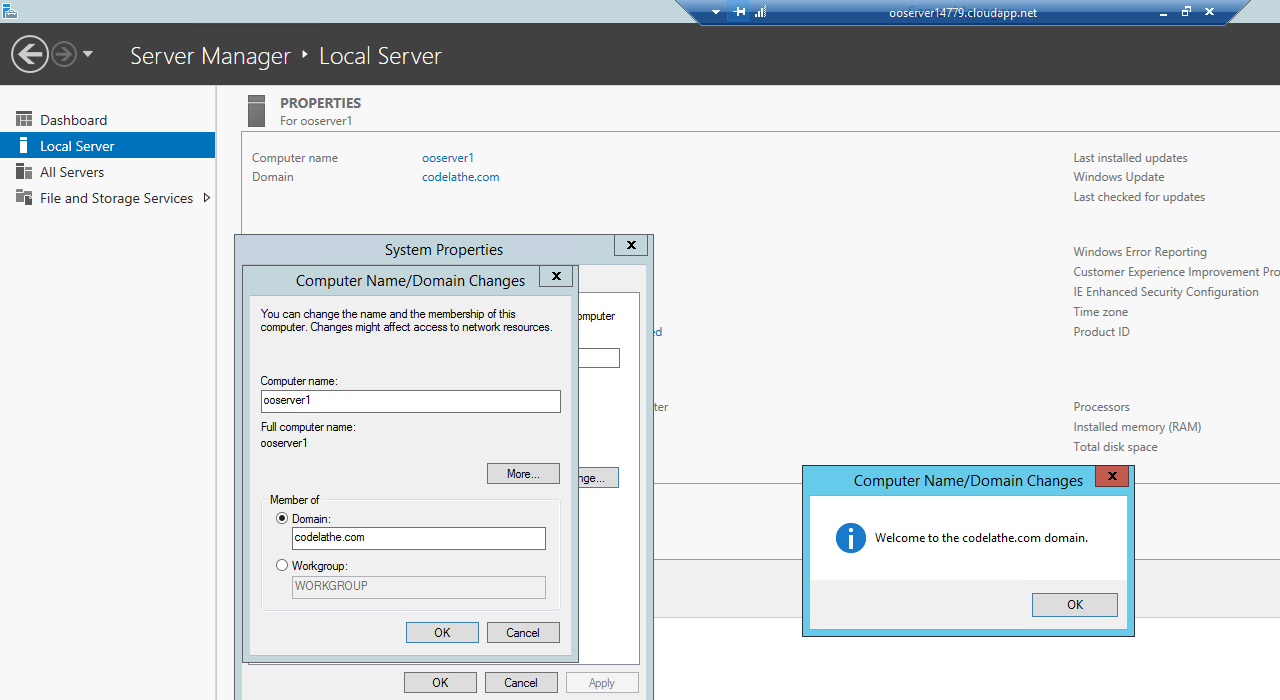
Task: Expand File and Storage Services arrow
Action: [x=207, y=198]
